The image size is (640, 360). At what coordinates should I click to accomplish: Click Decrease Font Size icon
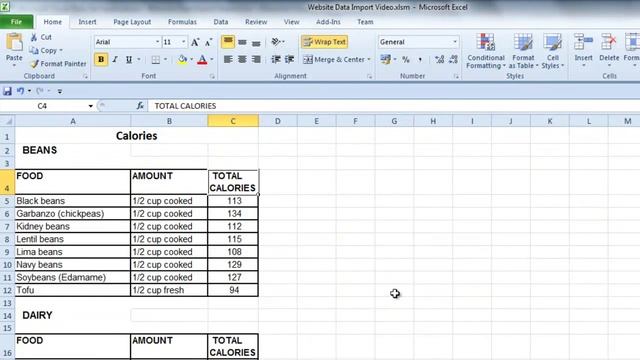[x=209, y=42]
